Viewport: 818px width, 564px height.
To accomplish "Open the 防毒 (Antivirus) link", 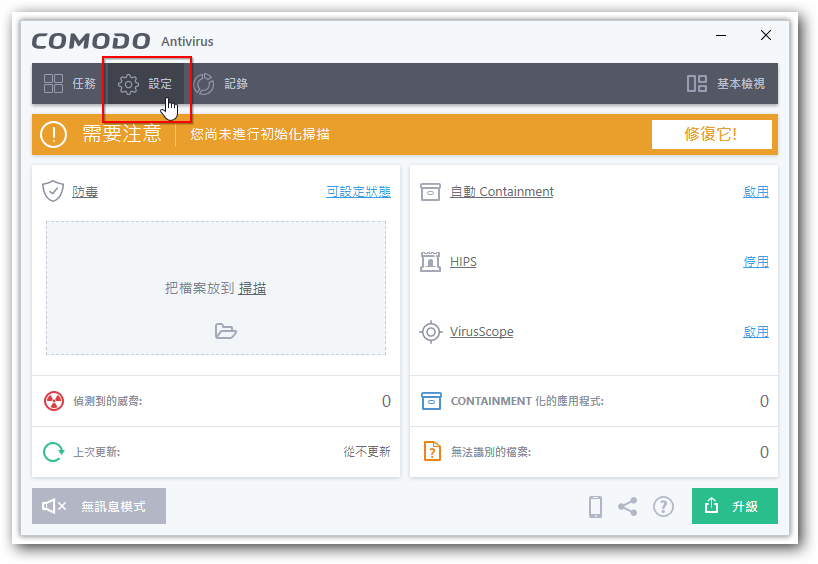I will (85, 192).
